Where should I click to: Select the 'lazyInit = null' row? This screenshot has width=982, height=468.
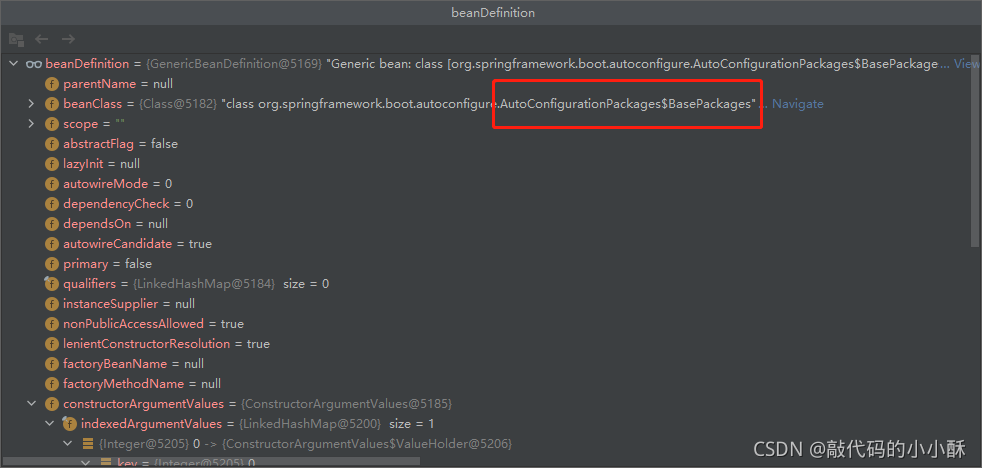(x=101, y=164)
